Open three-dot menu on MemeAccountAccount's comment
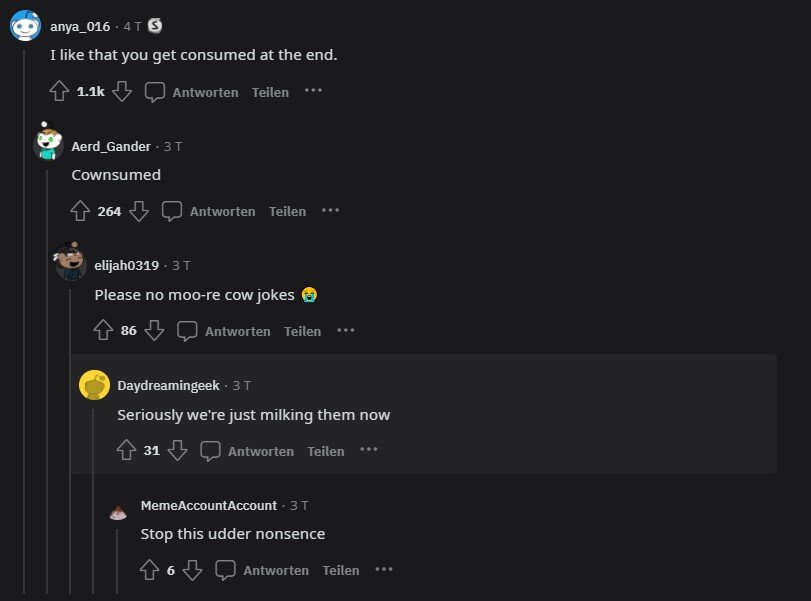Viewport: 811px width, 601px height. click(384, 569)
